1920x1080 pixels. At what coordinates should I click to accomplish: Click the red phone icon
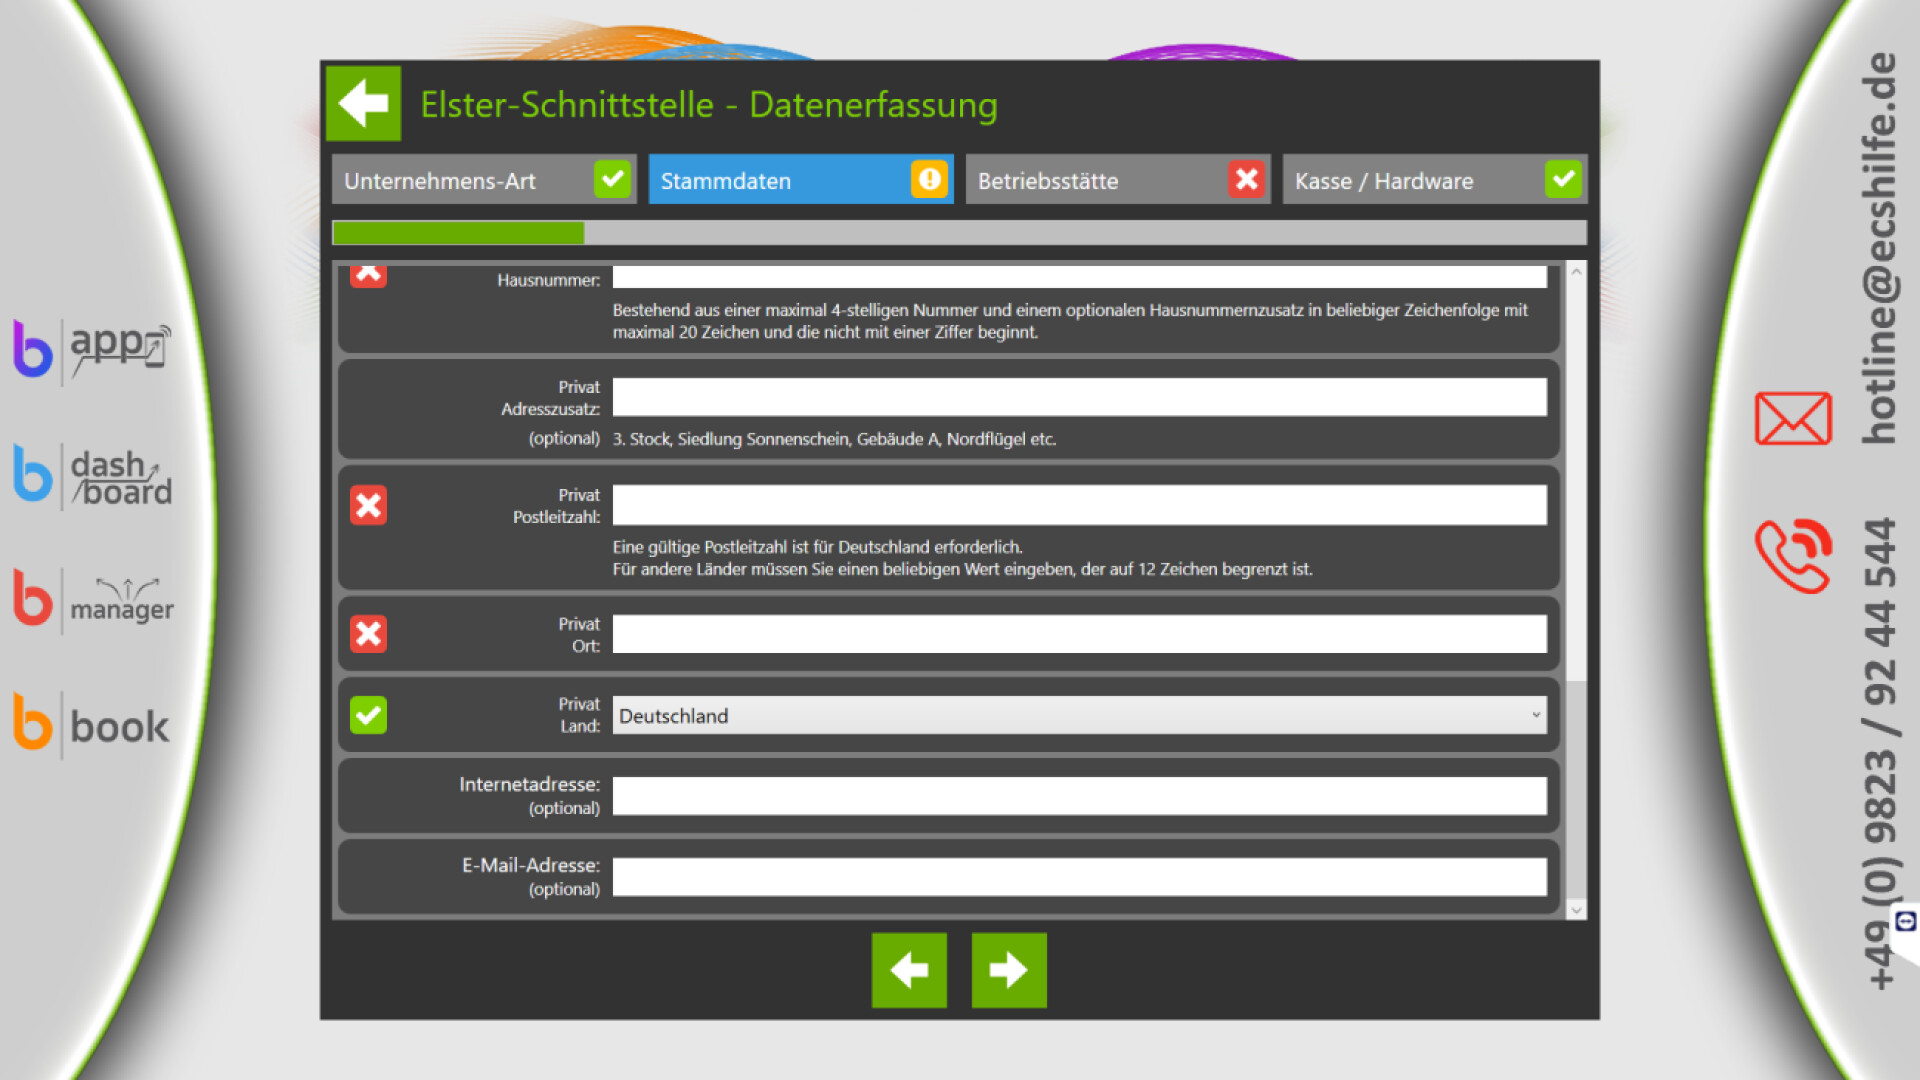[1793, 556]
